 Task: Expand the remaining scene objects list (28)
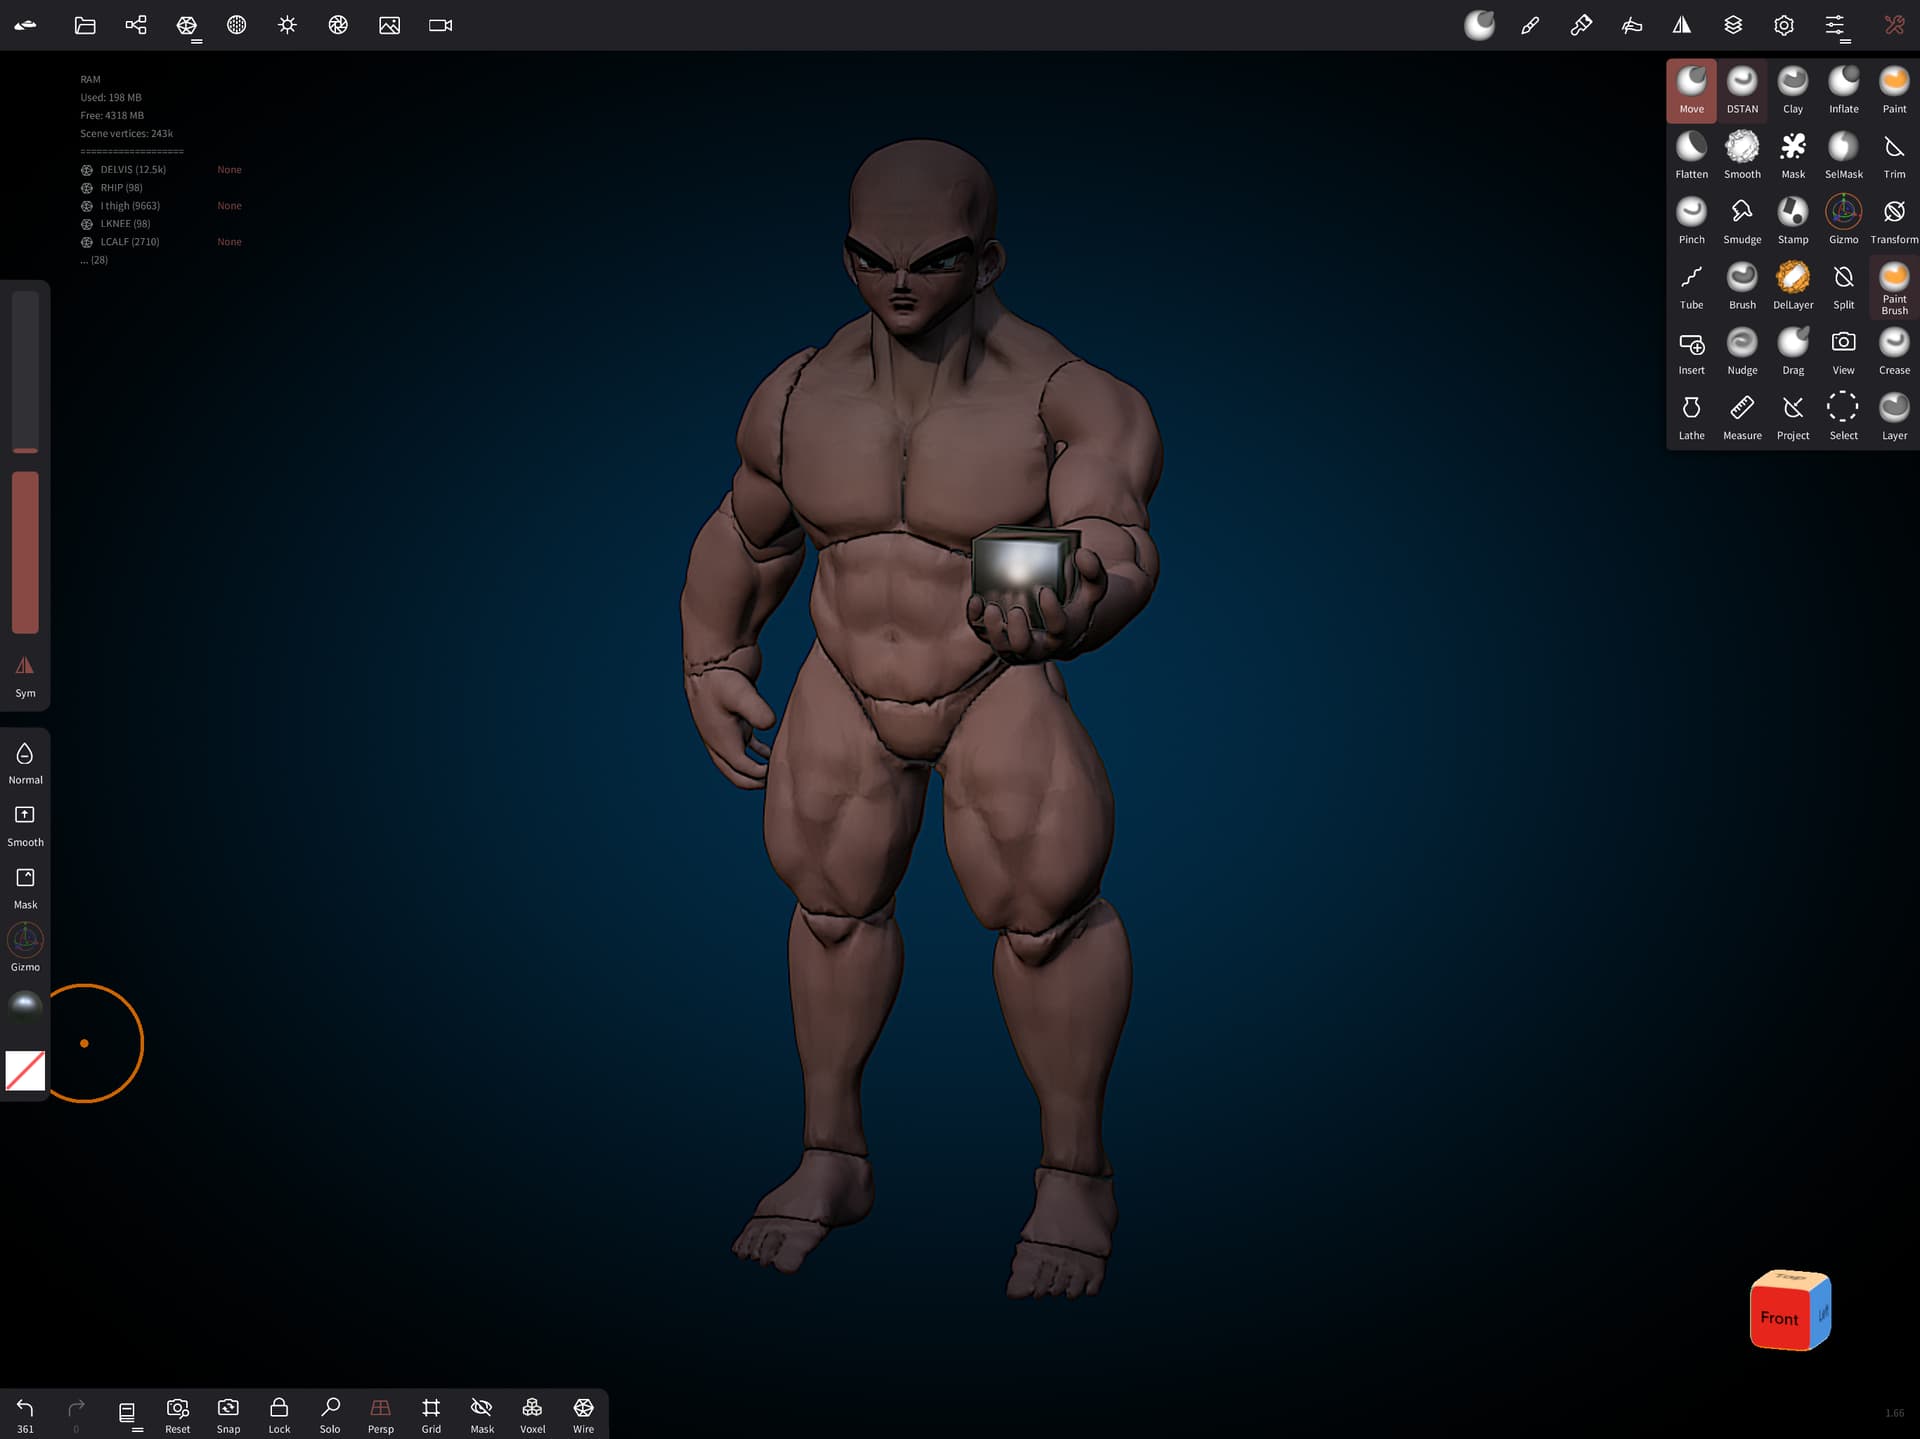(x=96, y=260)
